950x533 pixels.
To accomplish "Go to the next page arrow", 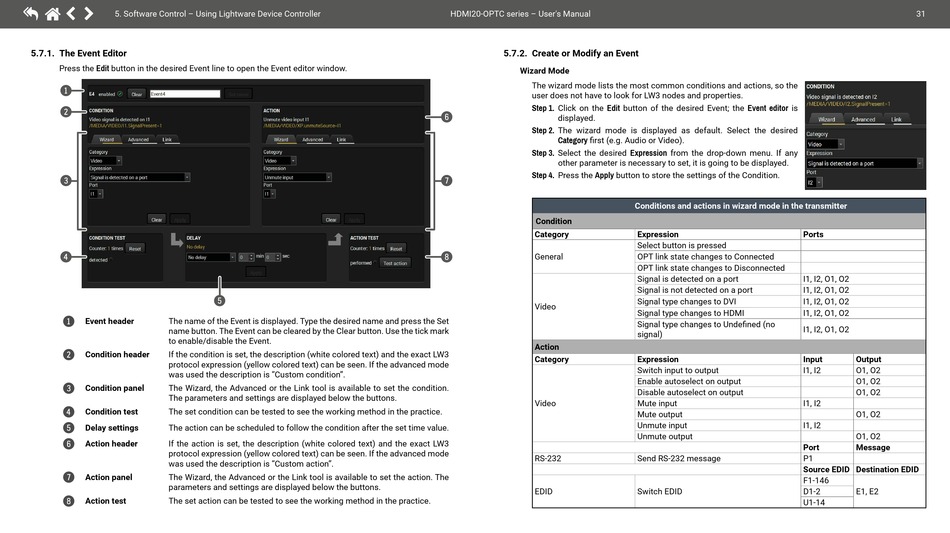I will (88, 13).
